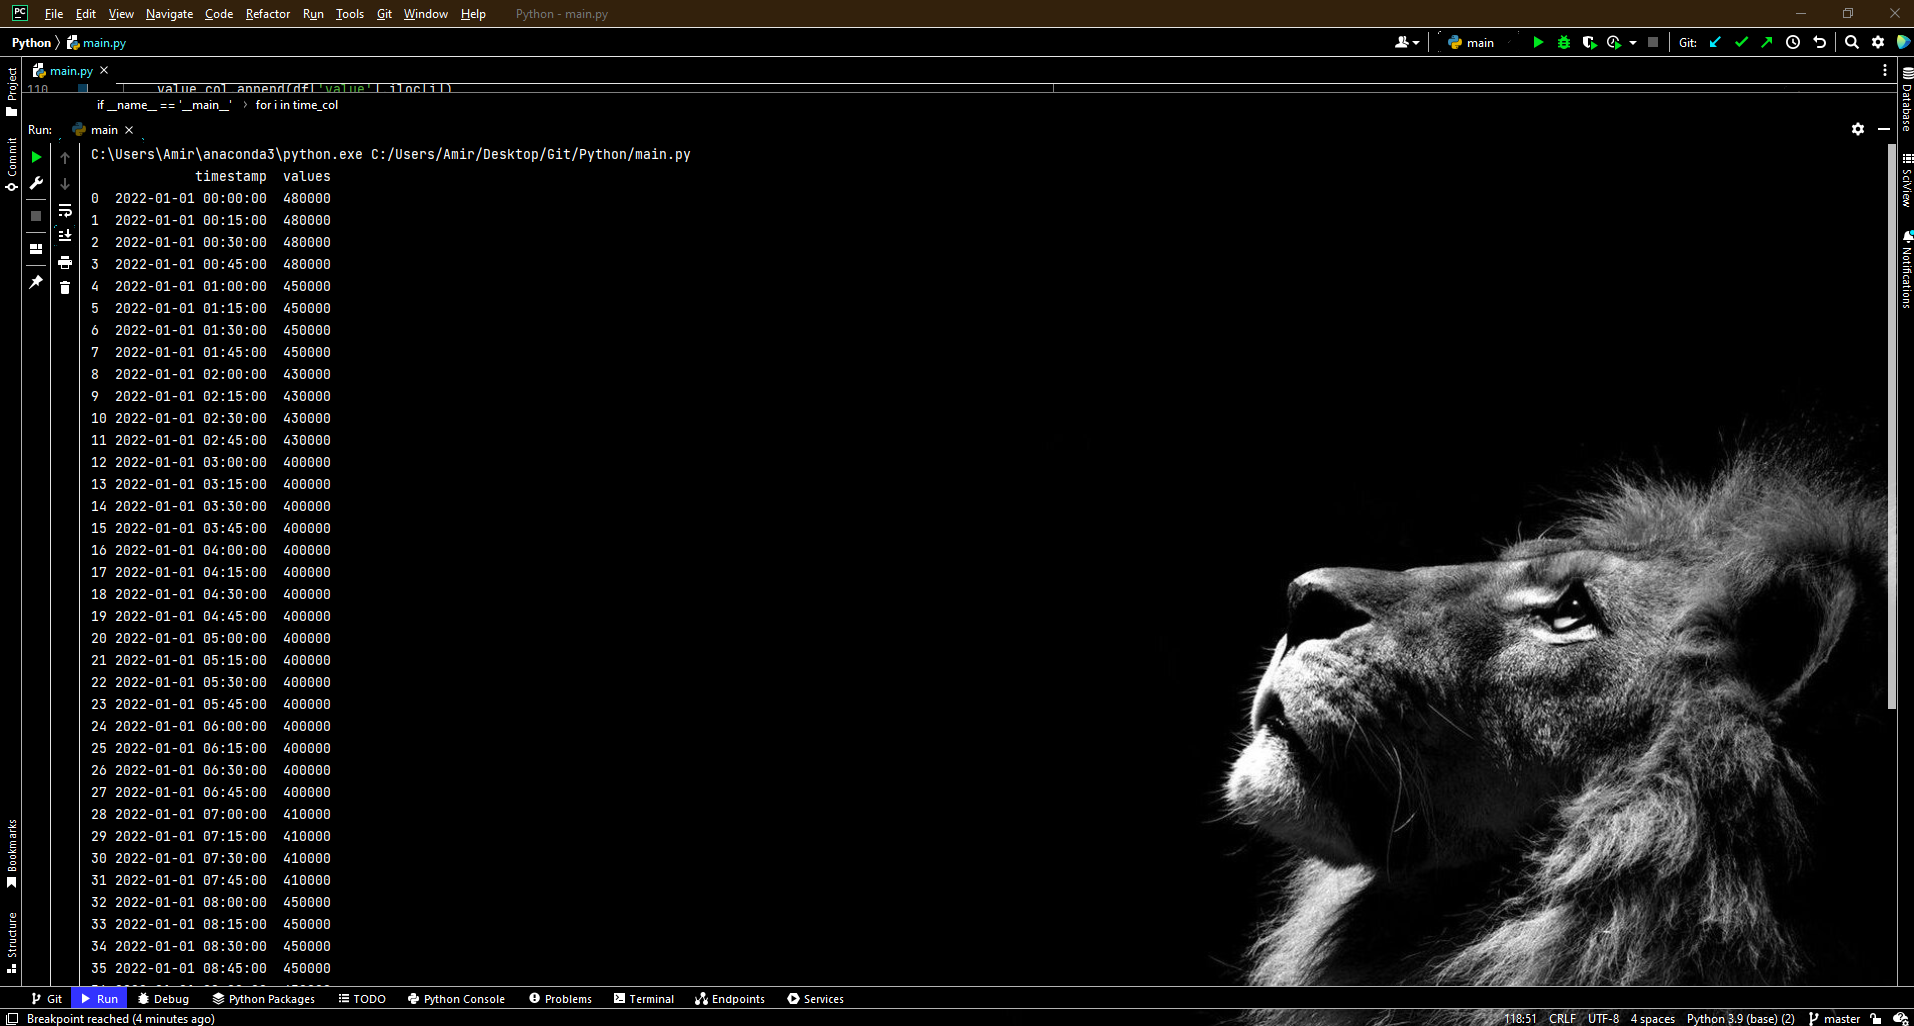Clear all console output with trash icon
1914x1026 pixels.
tap(65, 288)
